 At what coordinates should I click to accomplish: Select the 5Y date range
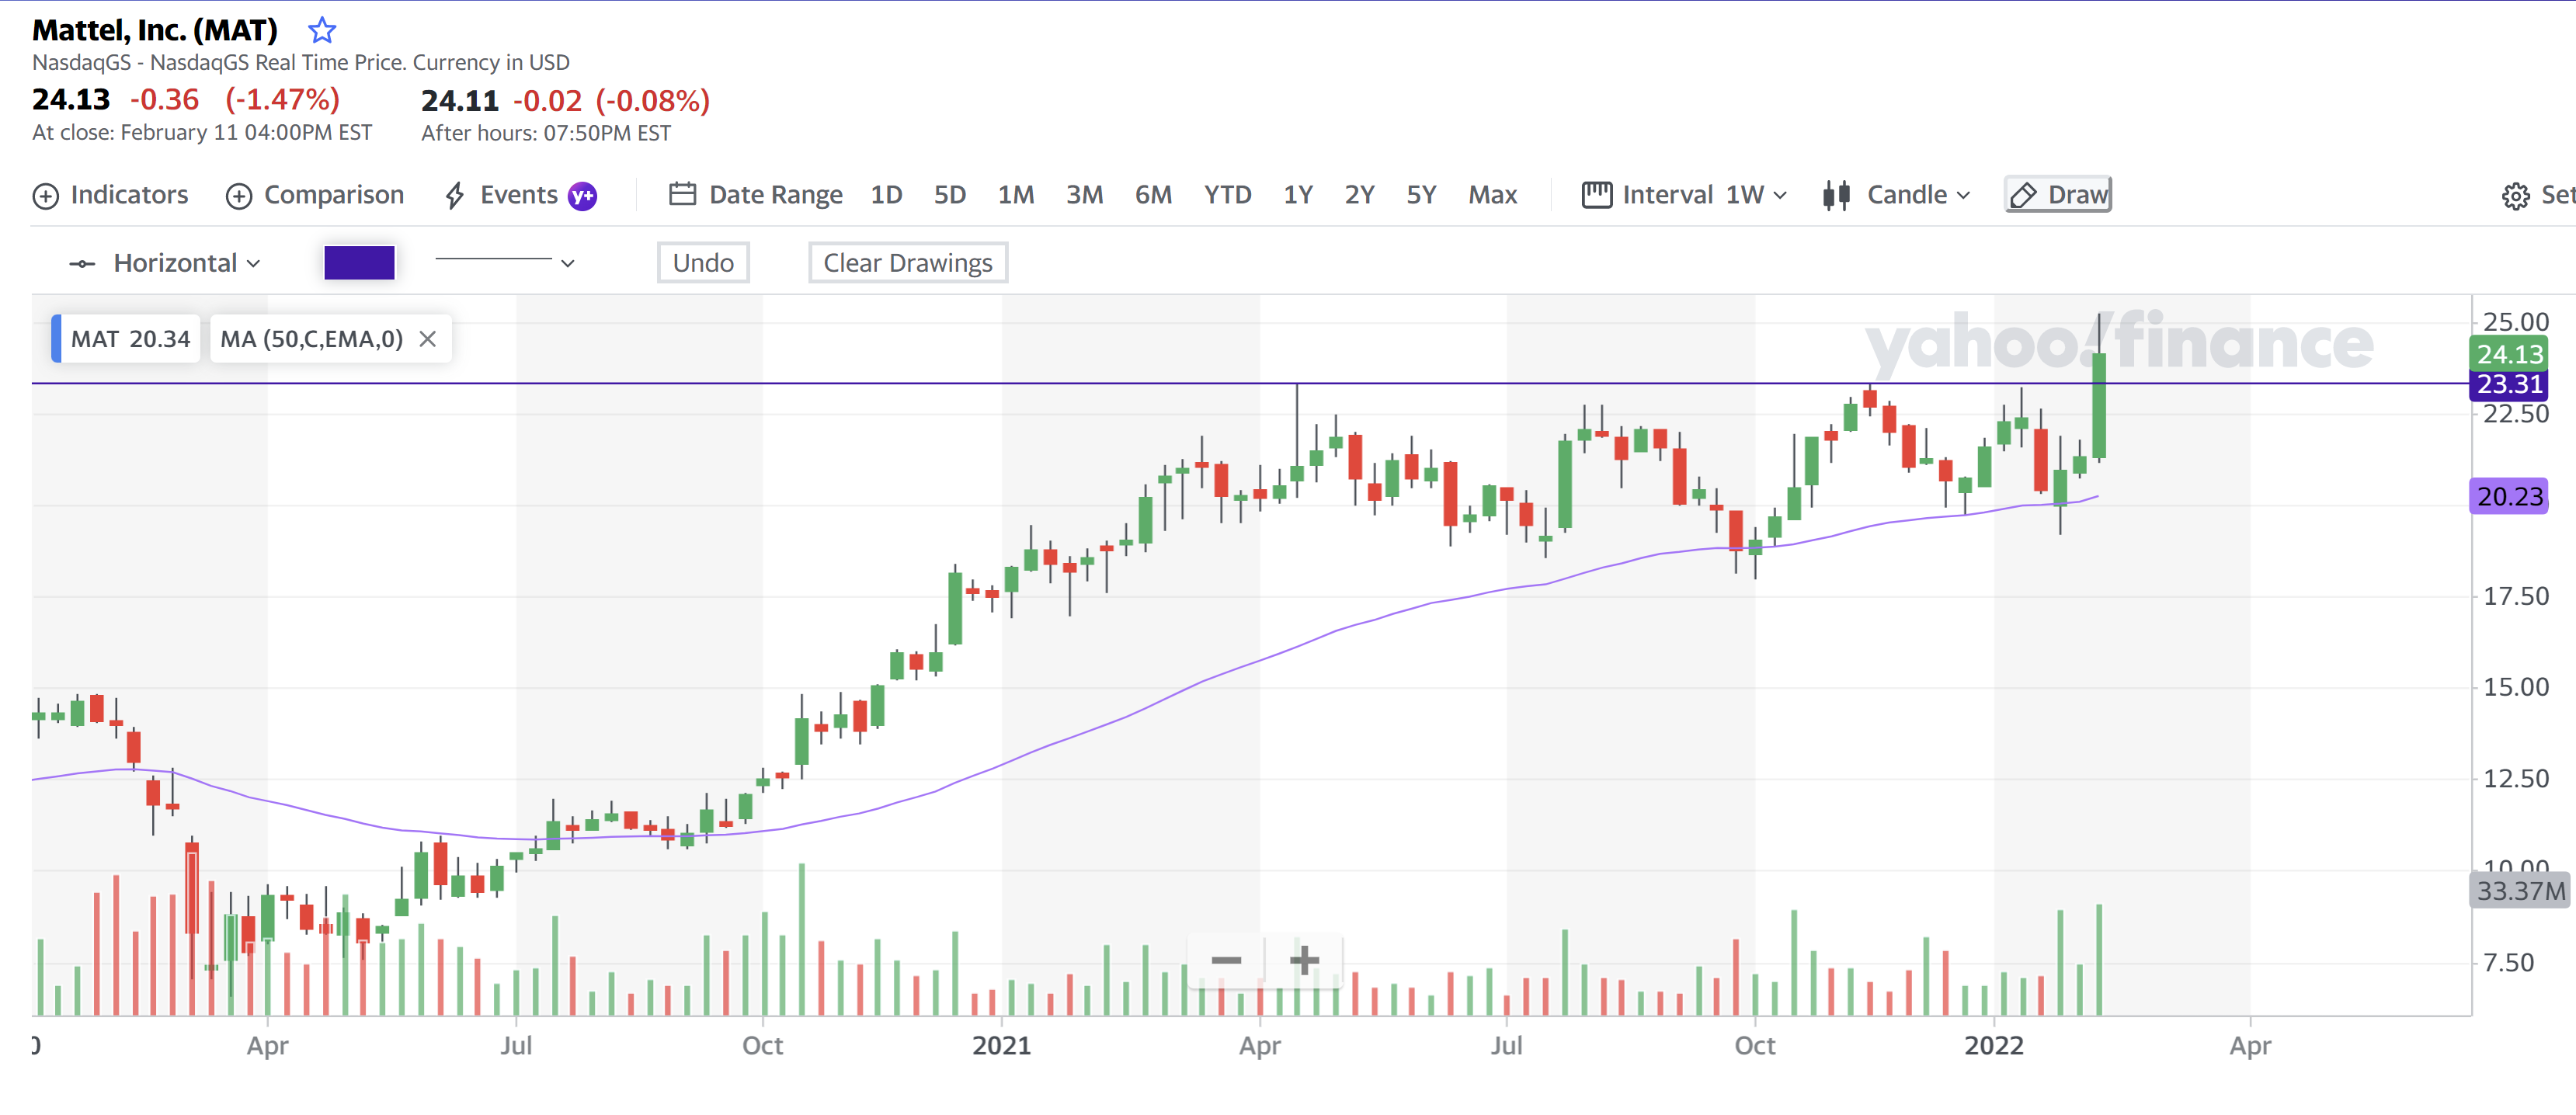(x=1421, y=195)
